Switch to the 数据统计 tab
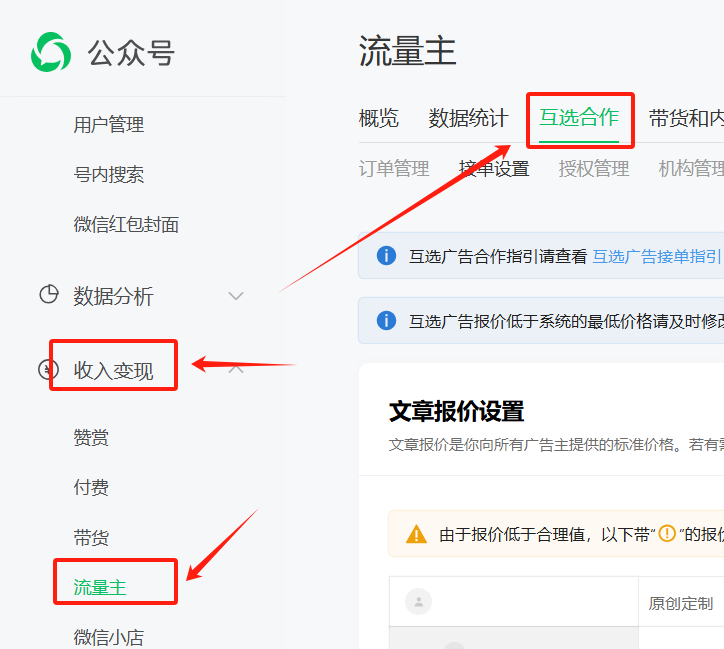Screen dimensions: 724x649 (x=468, y=118)
